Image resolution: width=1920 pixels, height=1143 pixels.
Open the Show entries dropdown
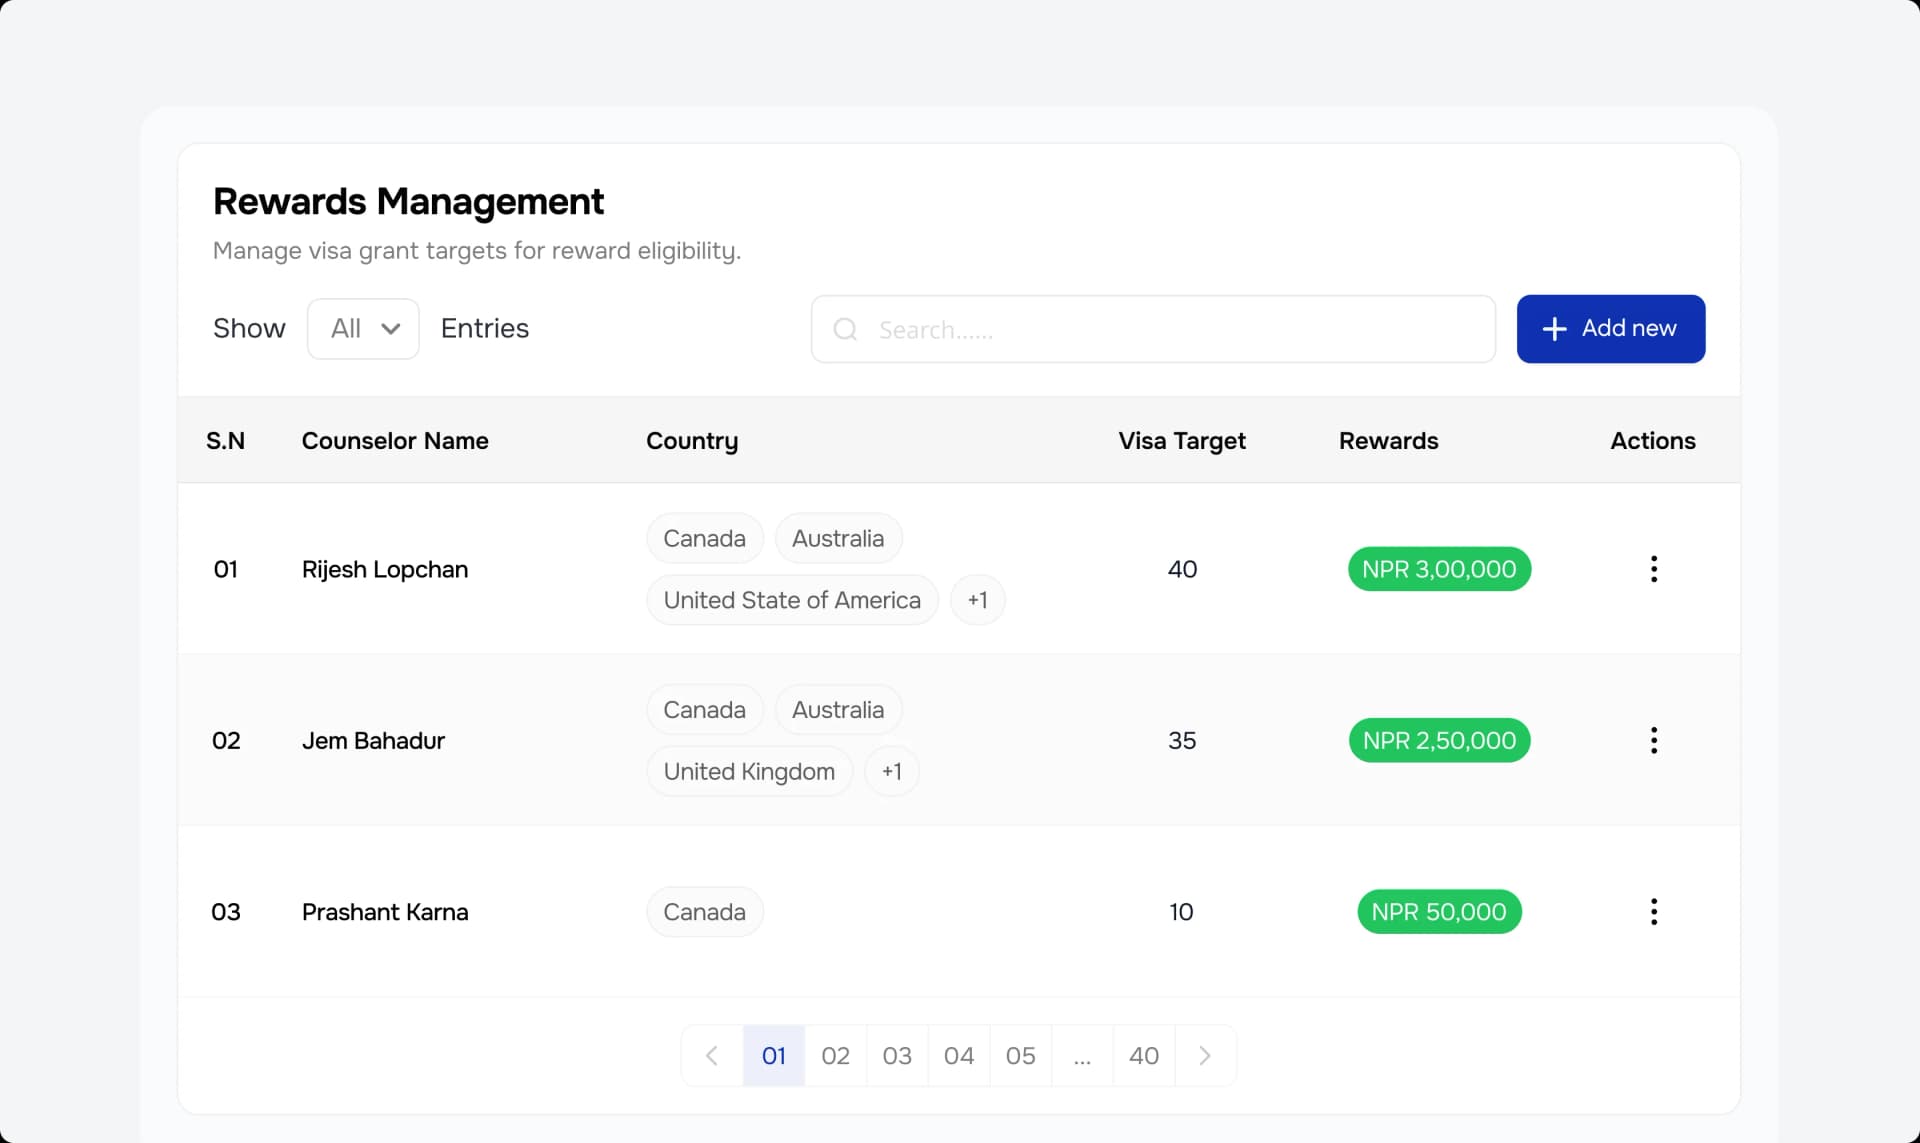pos(362,328)
